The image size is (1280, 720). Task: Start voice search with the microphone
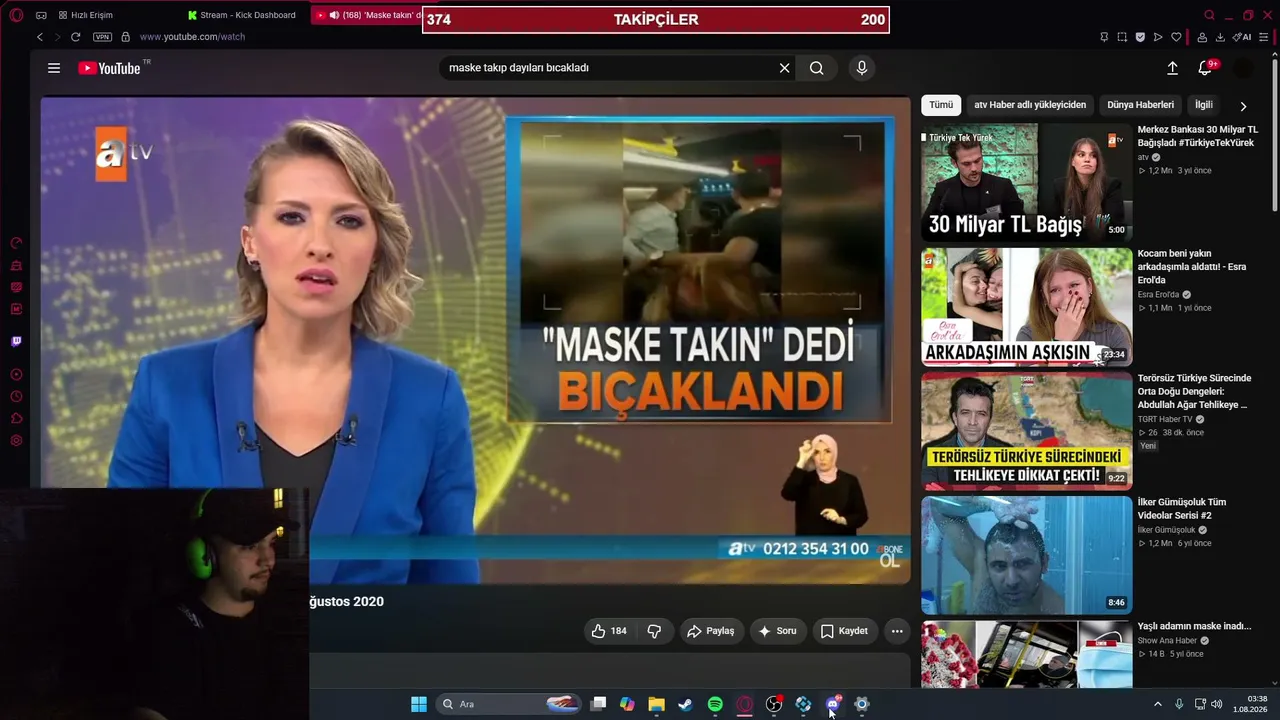(862, 68)
